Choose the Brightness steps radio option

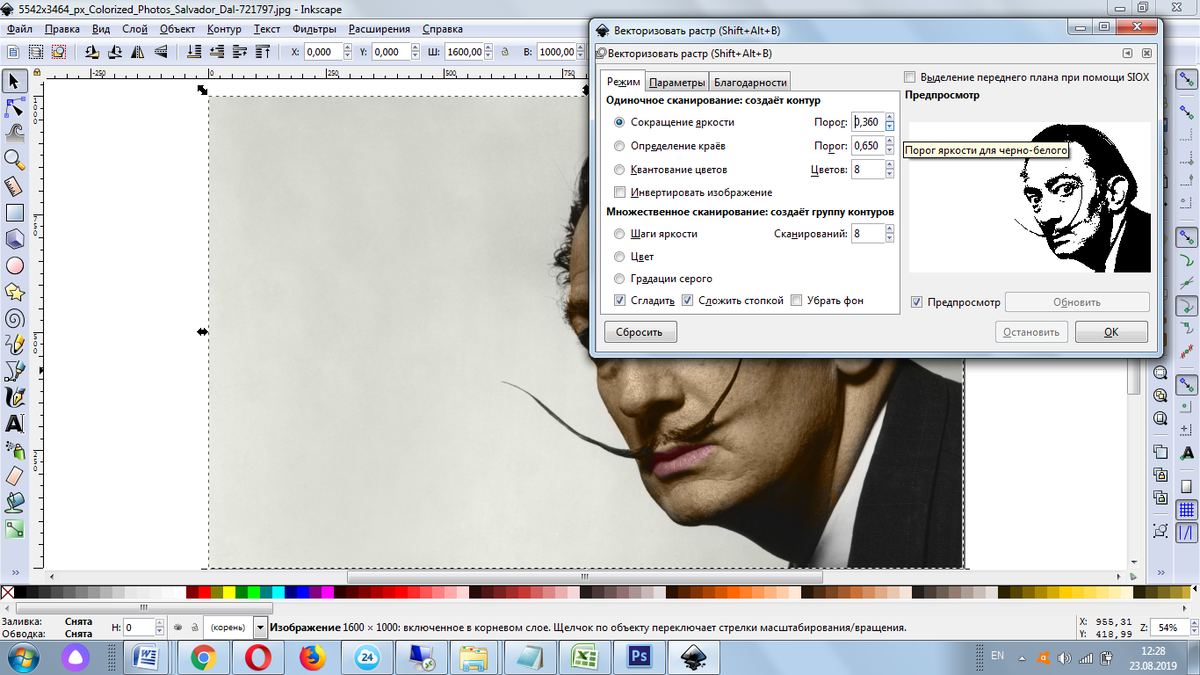click(x=620, y=233)
